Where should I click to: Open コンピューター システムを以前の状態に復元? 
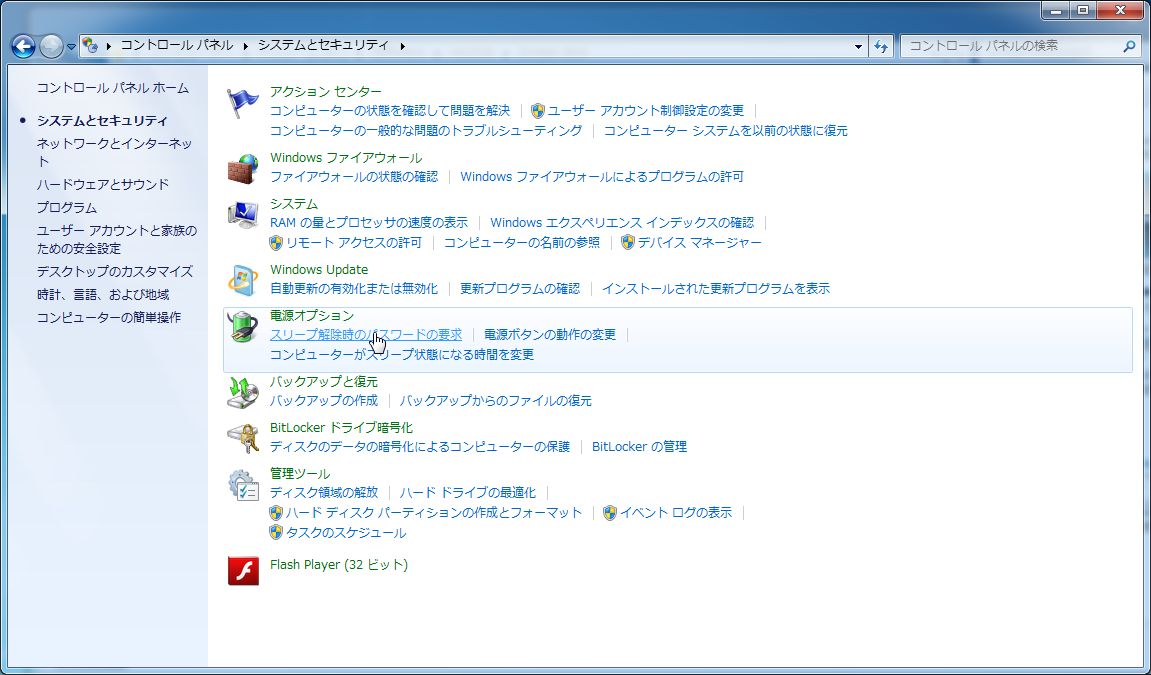coord(726,131)
